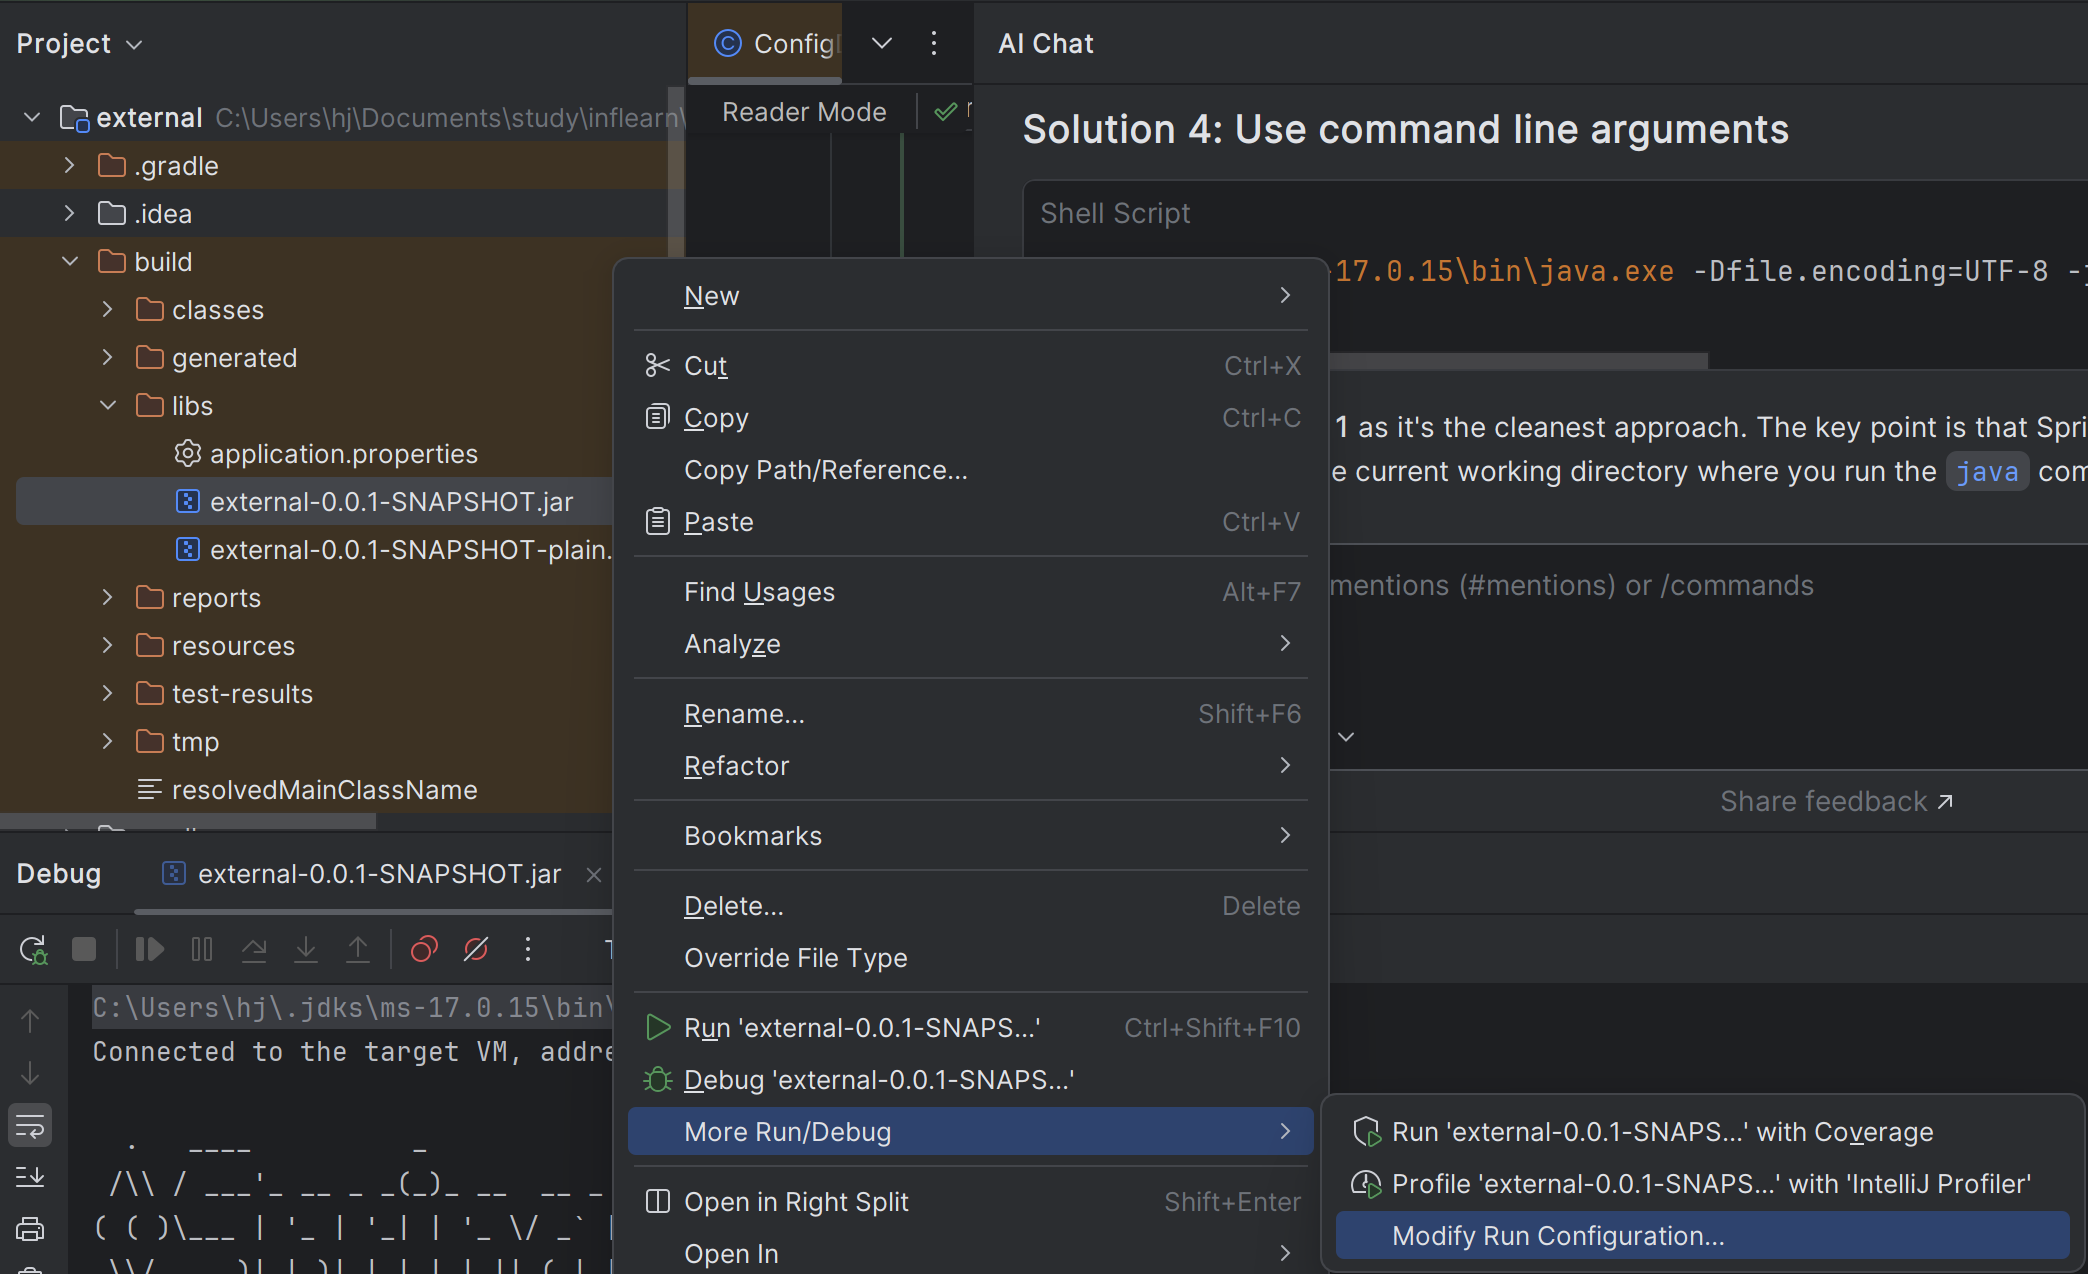Open the Refactor submenu

coord(971,766)
